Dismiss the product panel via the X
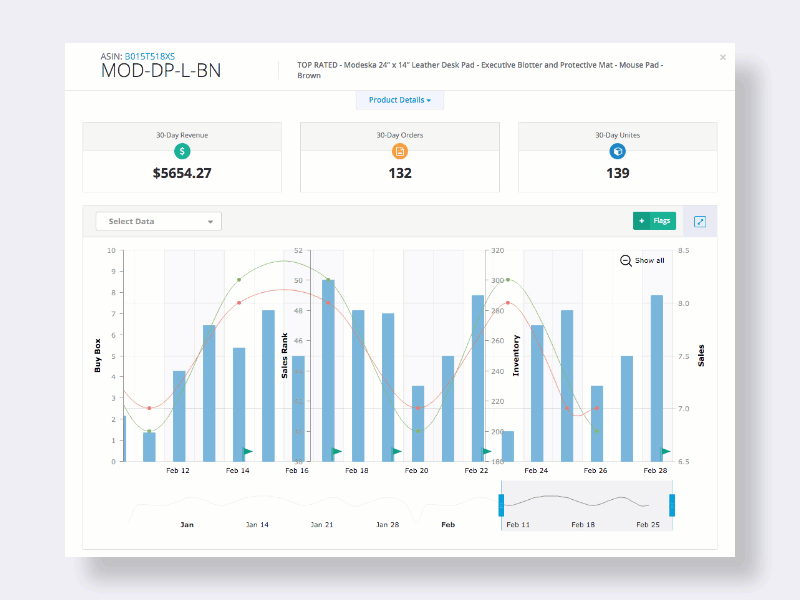800x600 pixels. (723, 57)
